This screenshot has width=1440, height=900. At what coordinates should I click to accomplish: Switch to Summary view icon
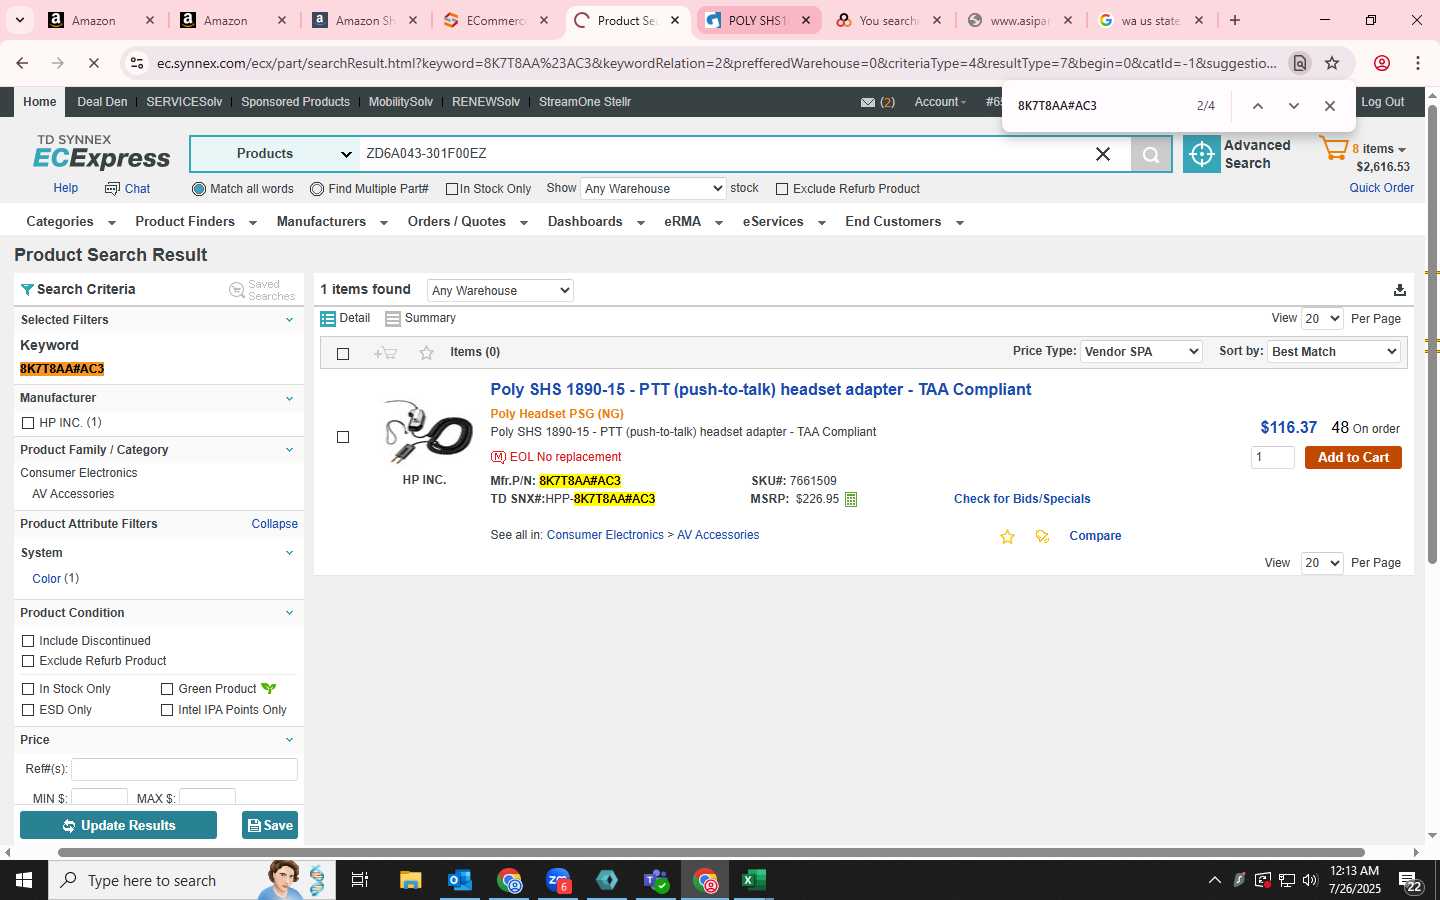(393, 318)
